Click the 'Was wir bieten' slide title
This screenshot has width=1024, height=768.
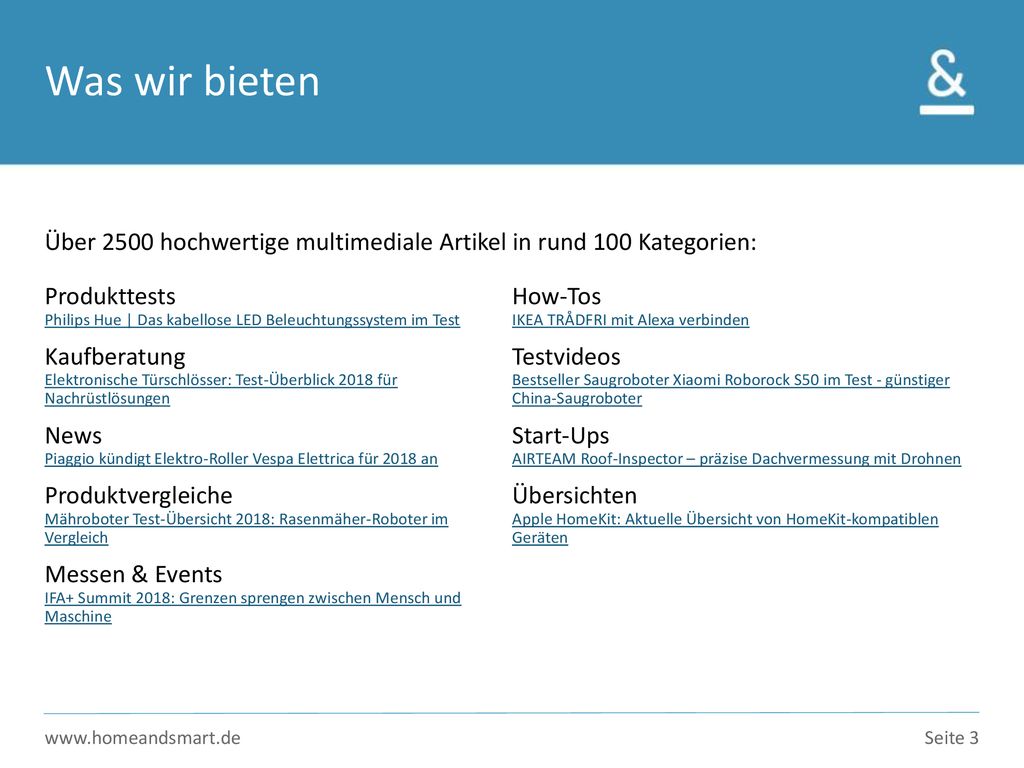click(x=182, y=81)
